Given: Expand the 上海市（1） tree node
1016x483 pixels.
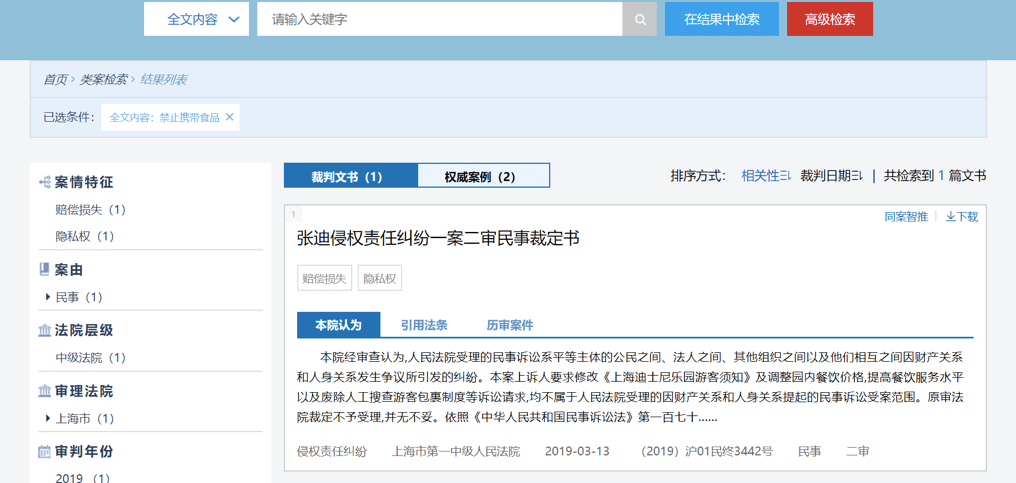Looking at the screenshot, I should tap(48, 418).
